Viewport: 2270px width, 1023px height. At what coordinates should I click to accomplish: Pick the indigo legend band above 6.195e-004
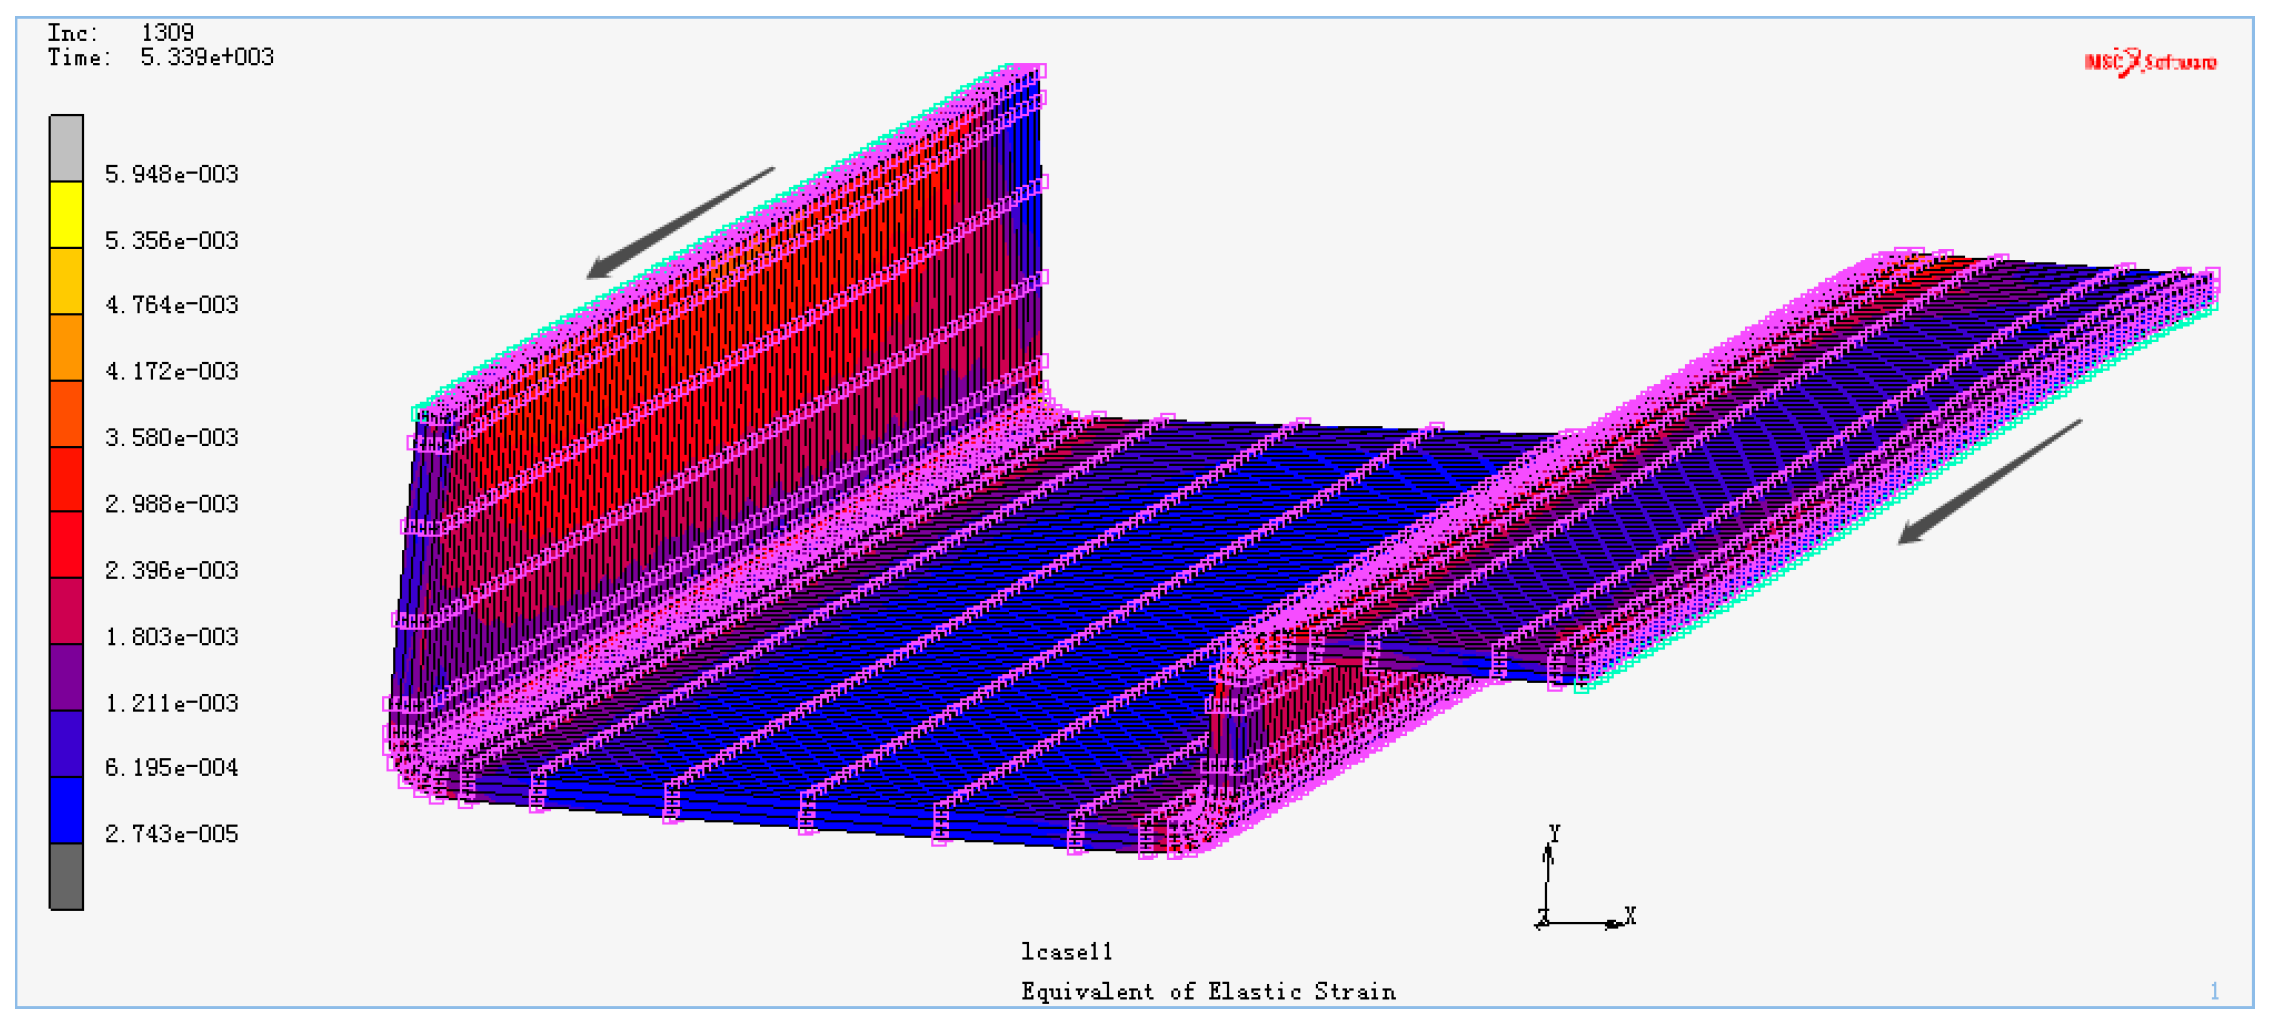coord(67,744)
